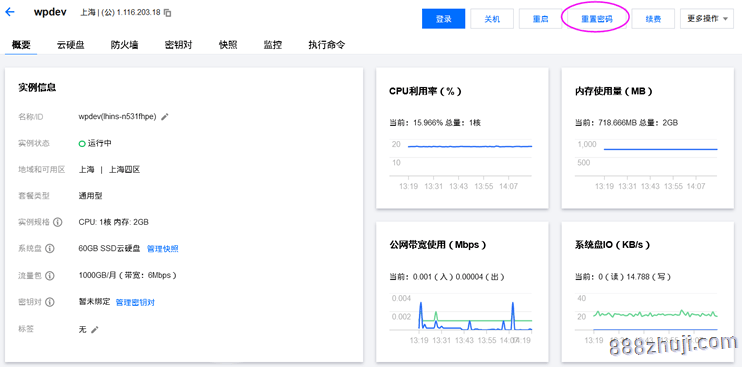Viewport: 742px width, 367px height.
Task: Follow the 管理快照 link
Action: [x=163, y=249]
